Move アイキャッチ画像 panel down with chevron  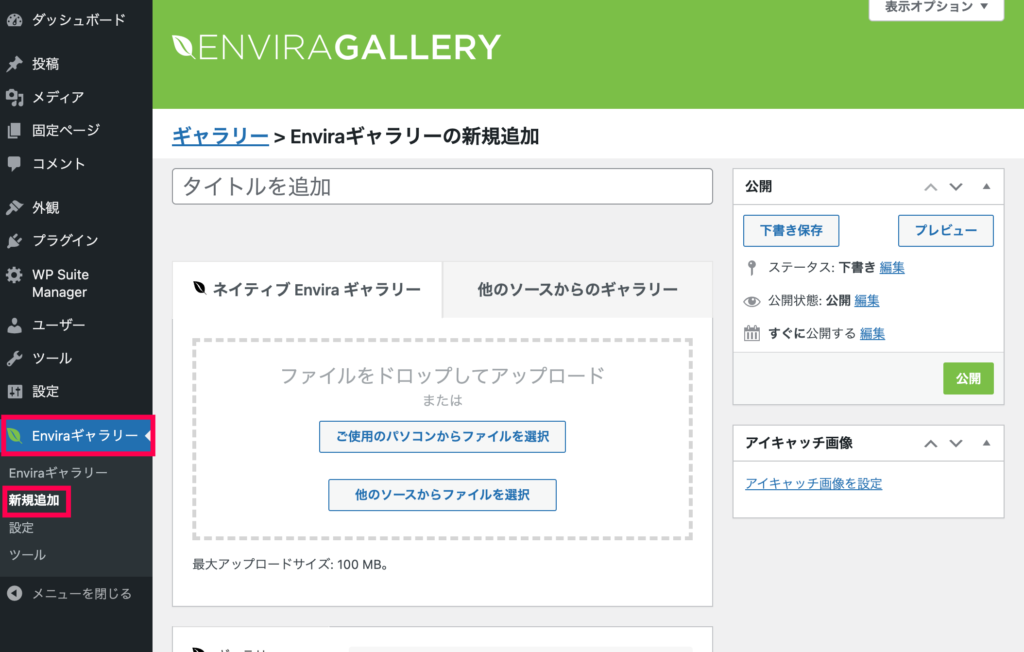[956, 444]
